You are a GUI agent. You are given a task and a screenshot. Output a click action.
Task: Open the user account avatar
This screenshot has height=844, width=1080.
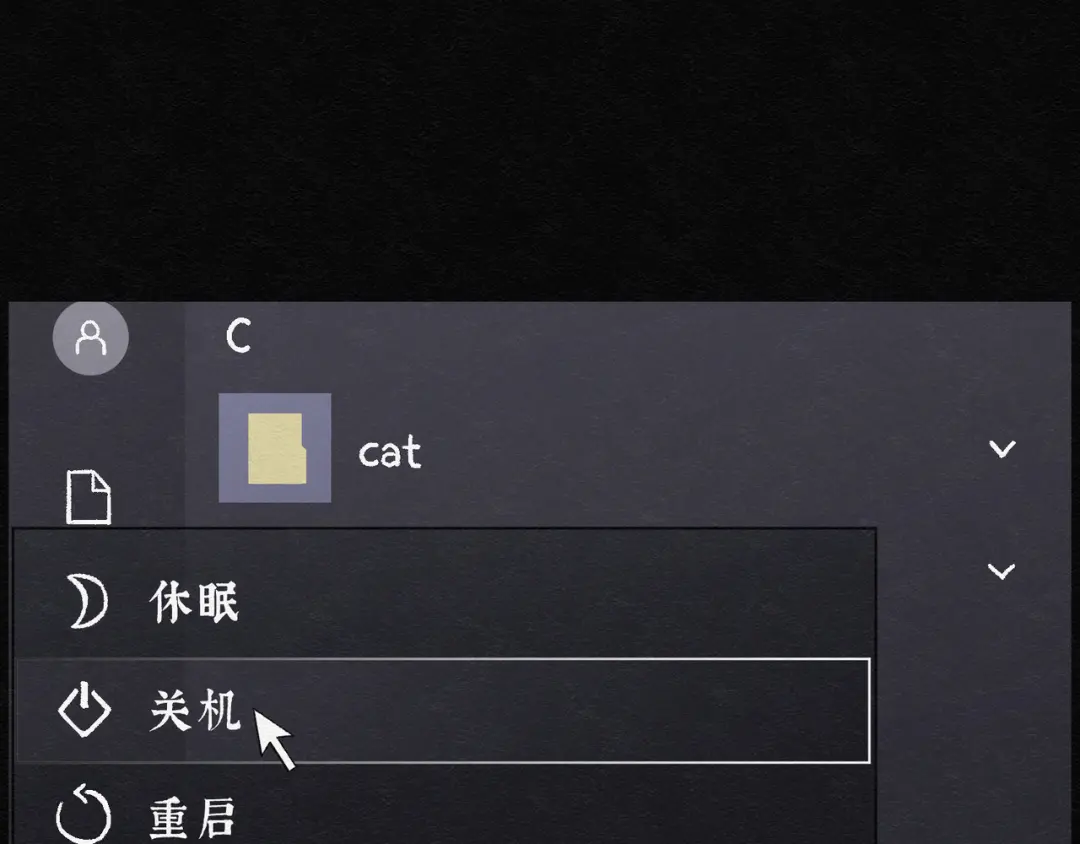(x=90, y=338)
